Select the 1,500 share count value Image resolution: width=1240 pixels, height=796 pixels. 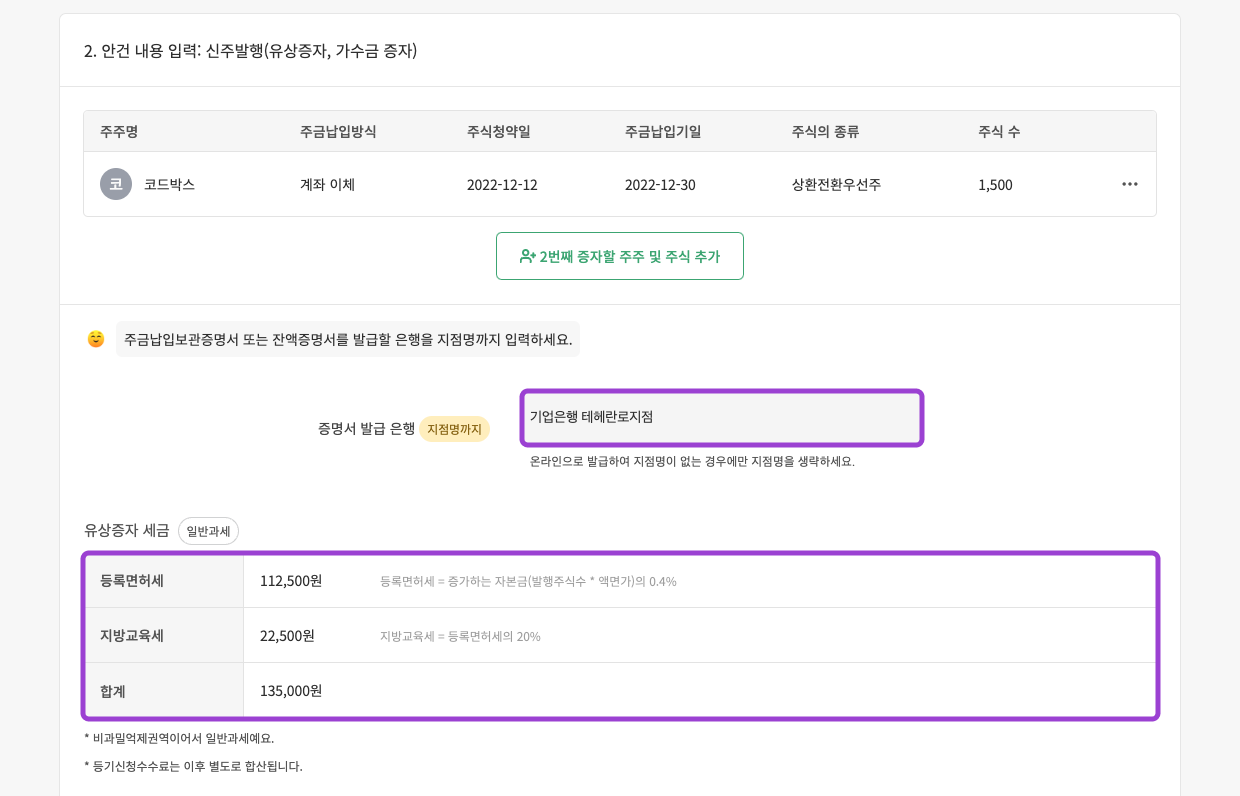click(x=994, y=184)
